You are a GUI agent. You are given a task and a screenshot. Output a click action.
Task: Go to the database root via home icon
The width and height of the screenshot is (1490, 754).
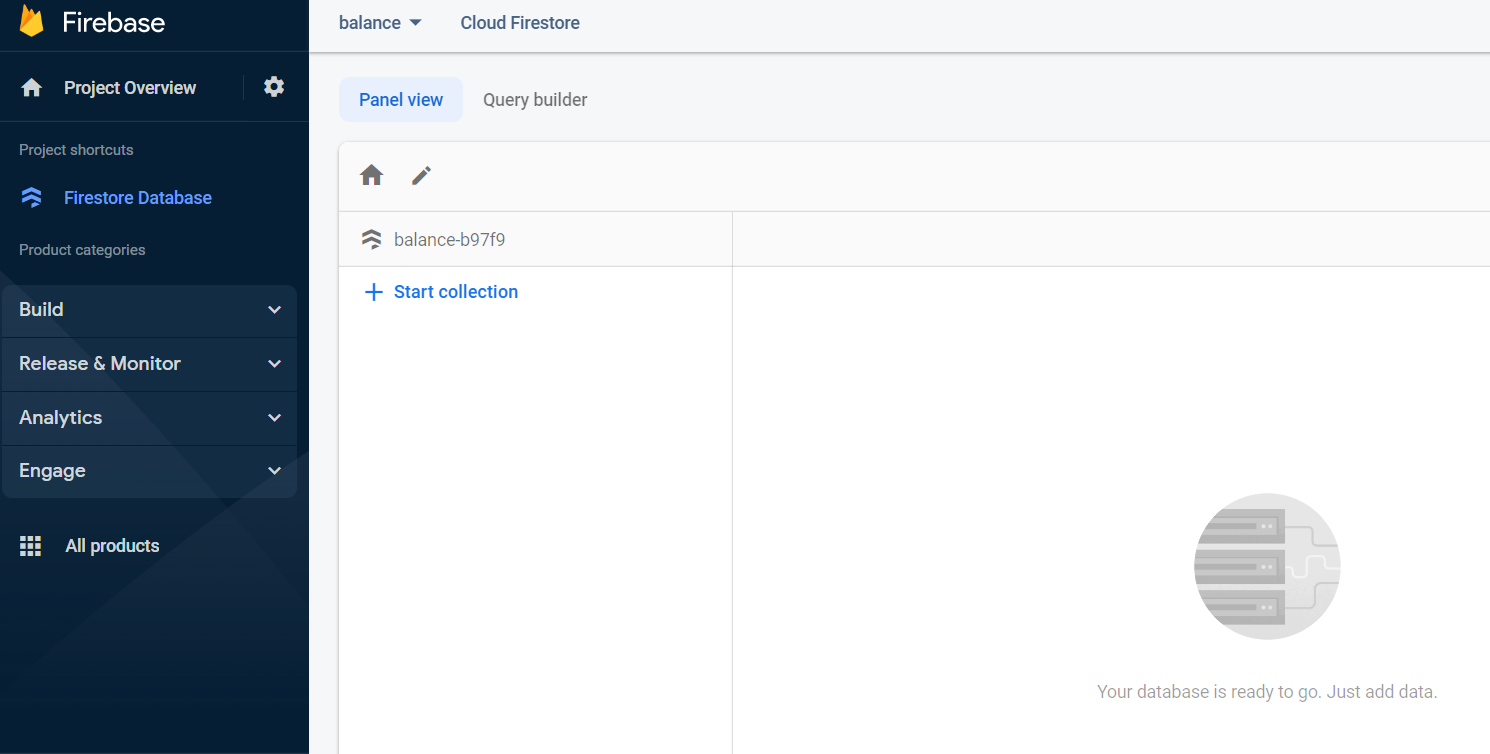(372, 176)
